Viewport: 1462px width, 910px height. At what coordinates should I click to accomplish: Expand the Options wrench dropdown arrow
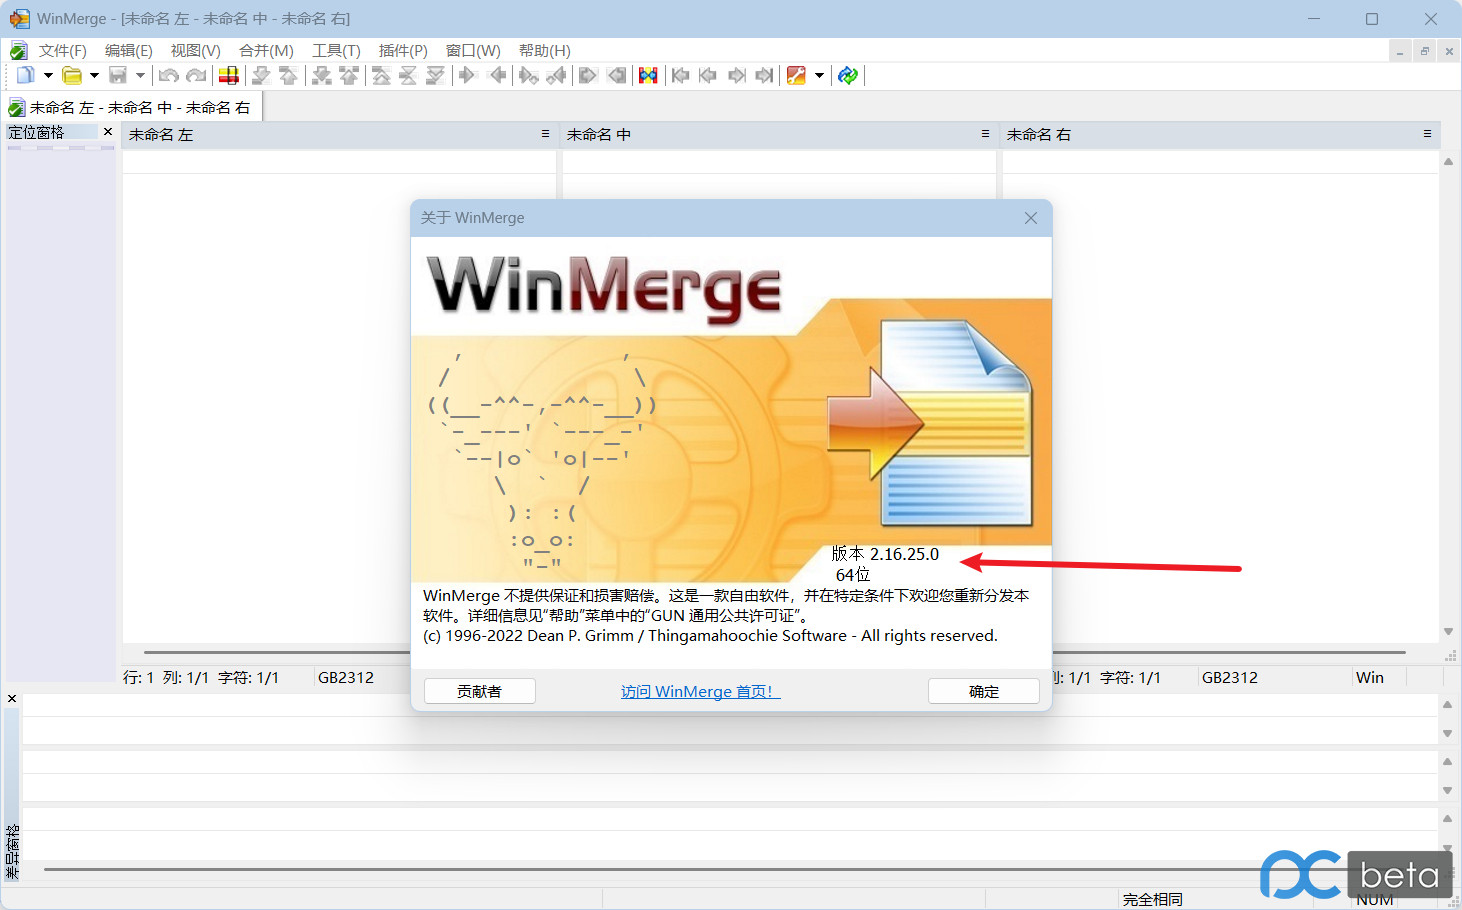[819, 75]
